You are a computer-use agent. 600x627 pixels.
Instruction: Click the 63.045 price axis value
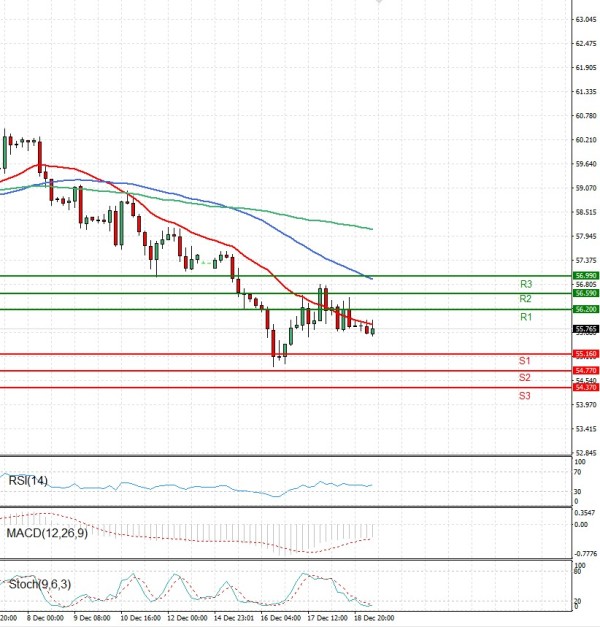pos(585,19)
